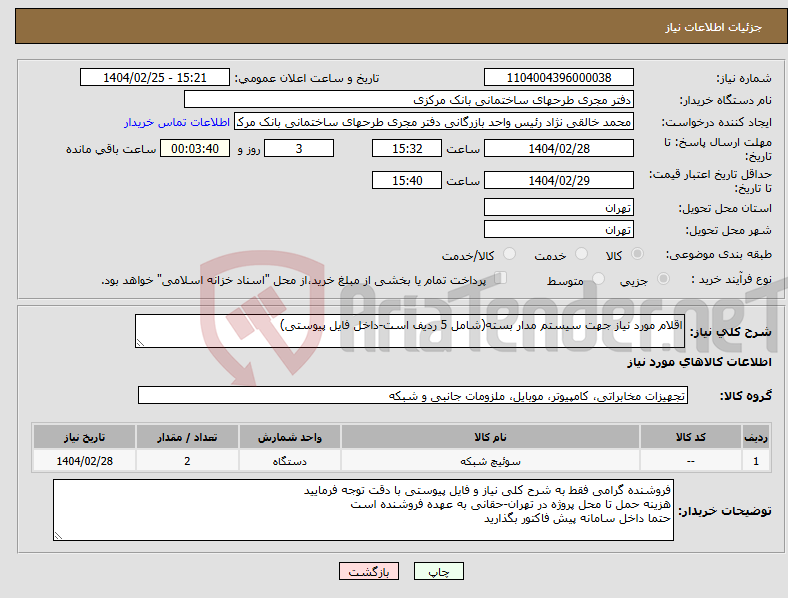Click the نام کالا column header
Screen dimensions: 788x598
(x=490, y=437)
